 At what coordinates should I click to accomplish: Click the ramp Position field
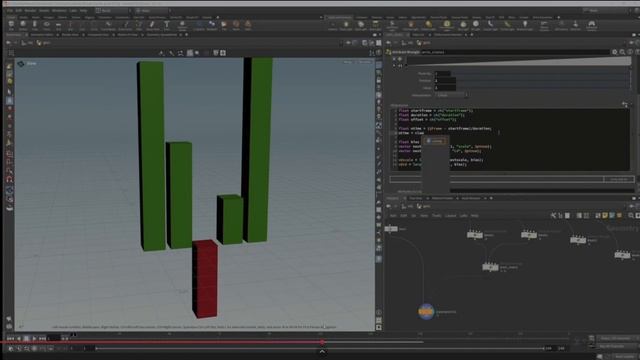tap(444, 80)
